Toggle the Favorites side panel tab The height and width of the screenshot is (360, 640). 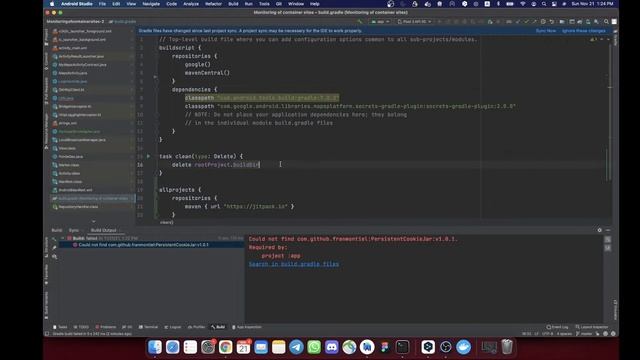[x=46, y=275]
